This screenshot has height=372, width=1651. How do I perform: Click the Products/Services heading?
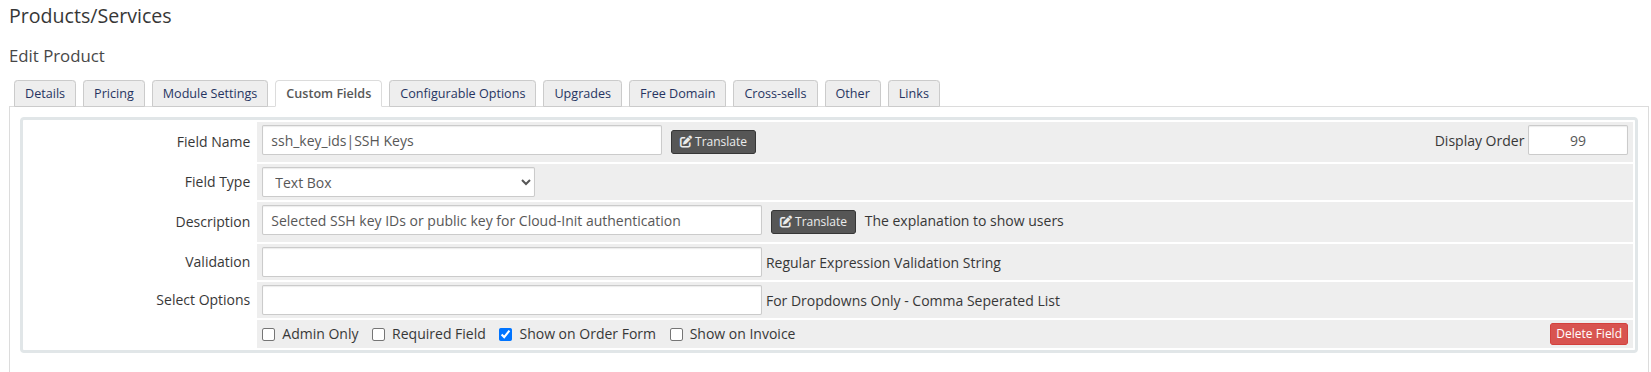coord(90,16)
